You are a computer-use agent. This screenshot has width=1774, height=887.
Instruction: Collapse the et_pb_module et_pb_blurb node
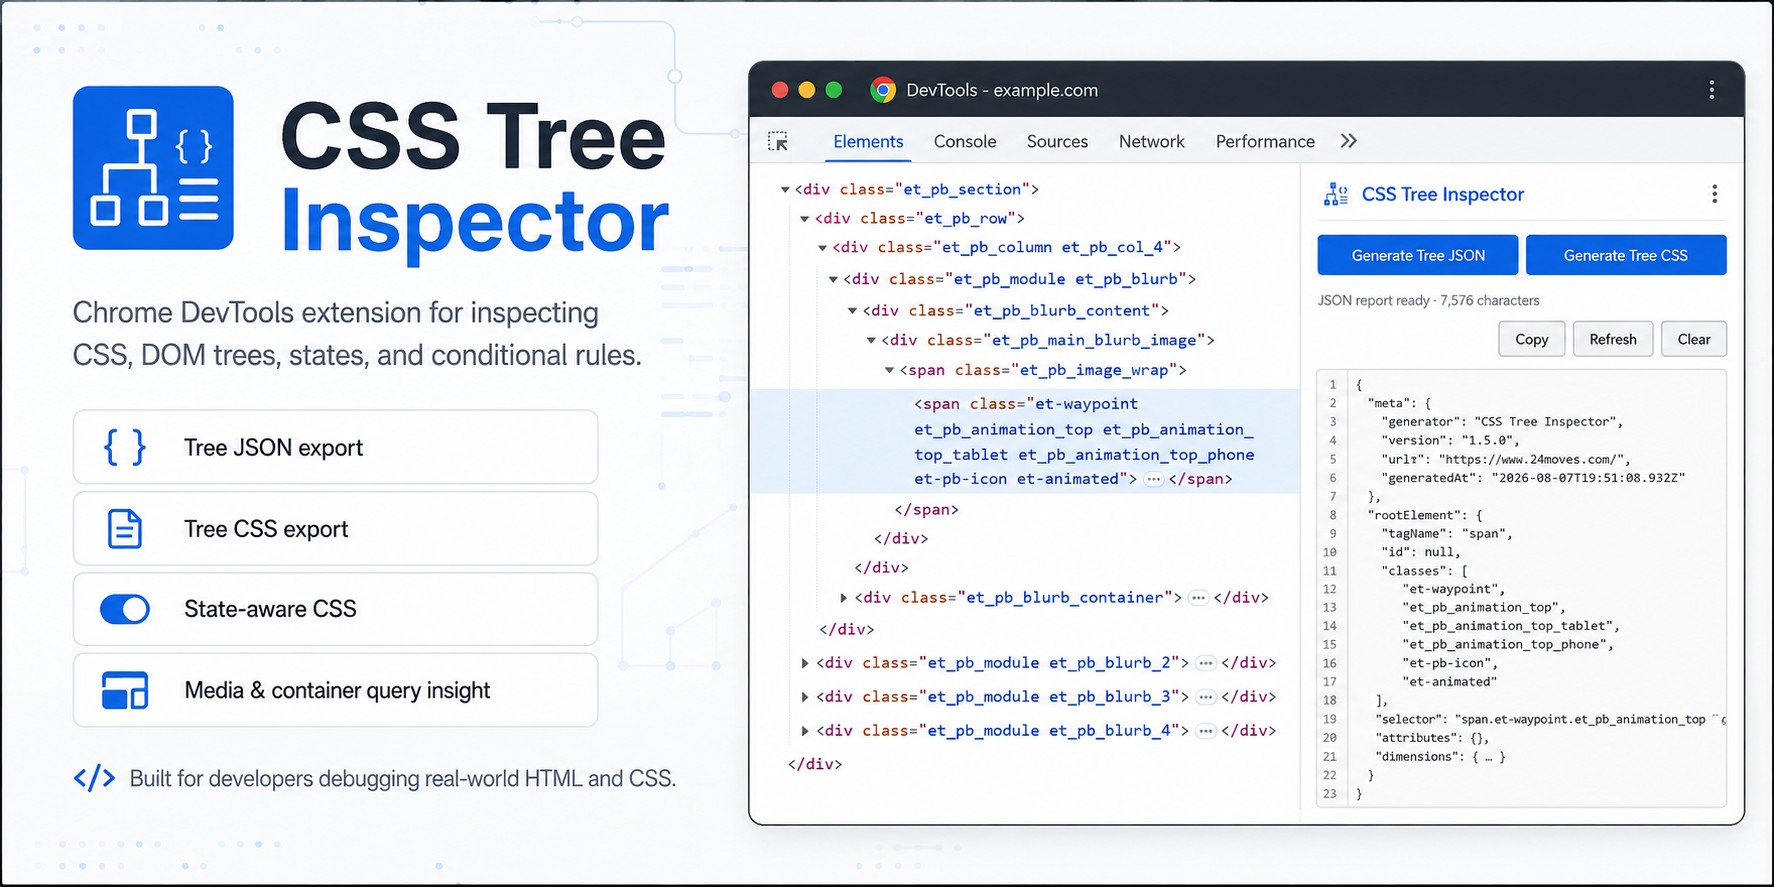pos(832,279)
